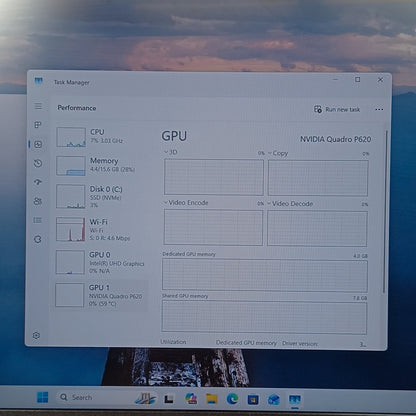The height and width of the screenshot is (416, 416).
Task: Open the Processes page icon in the sidebar
Action: pos(38,125)
